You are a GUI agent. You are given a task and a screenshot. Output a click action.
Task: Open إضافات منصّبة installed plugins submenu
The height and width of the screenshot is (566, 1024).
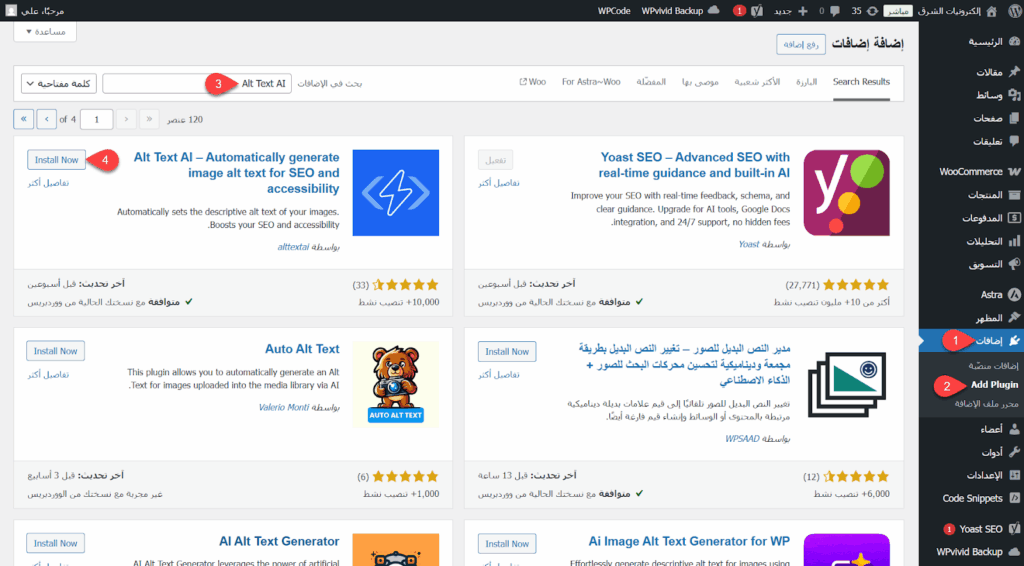point(993,366)
